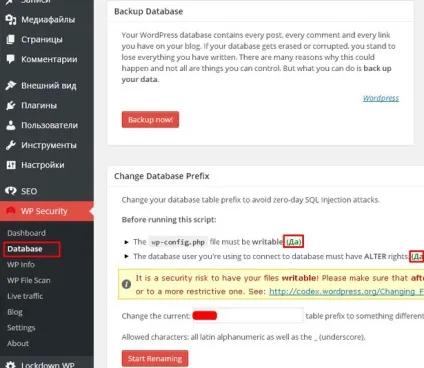Screen dimensions: 424x368
Task: Open the Lockdown WP menu
Action: (47, 364)
